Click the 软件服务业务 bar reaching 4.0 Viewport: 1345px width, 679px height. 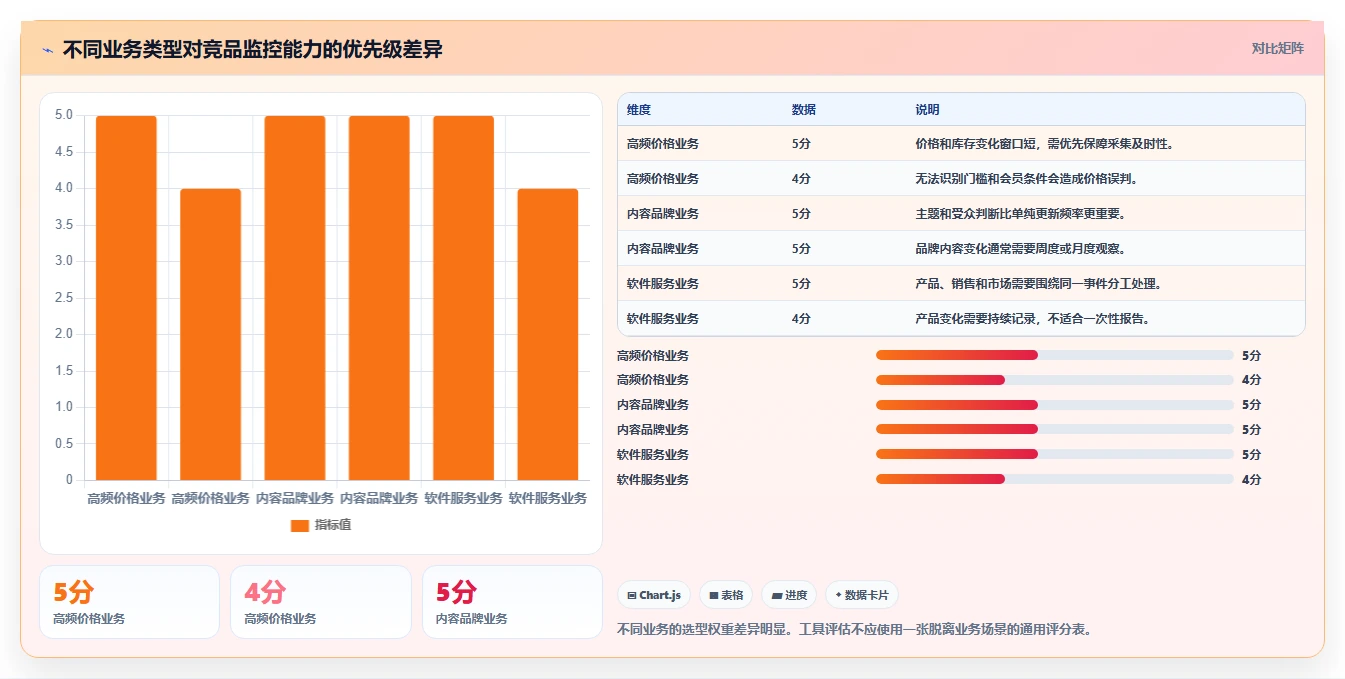point(547,334)
